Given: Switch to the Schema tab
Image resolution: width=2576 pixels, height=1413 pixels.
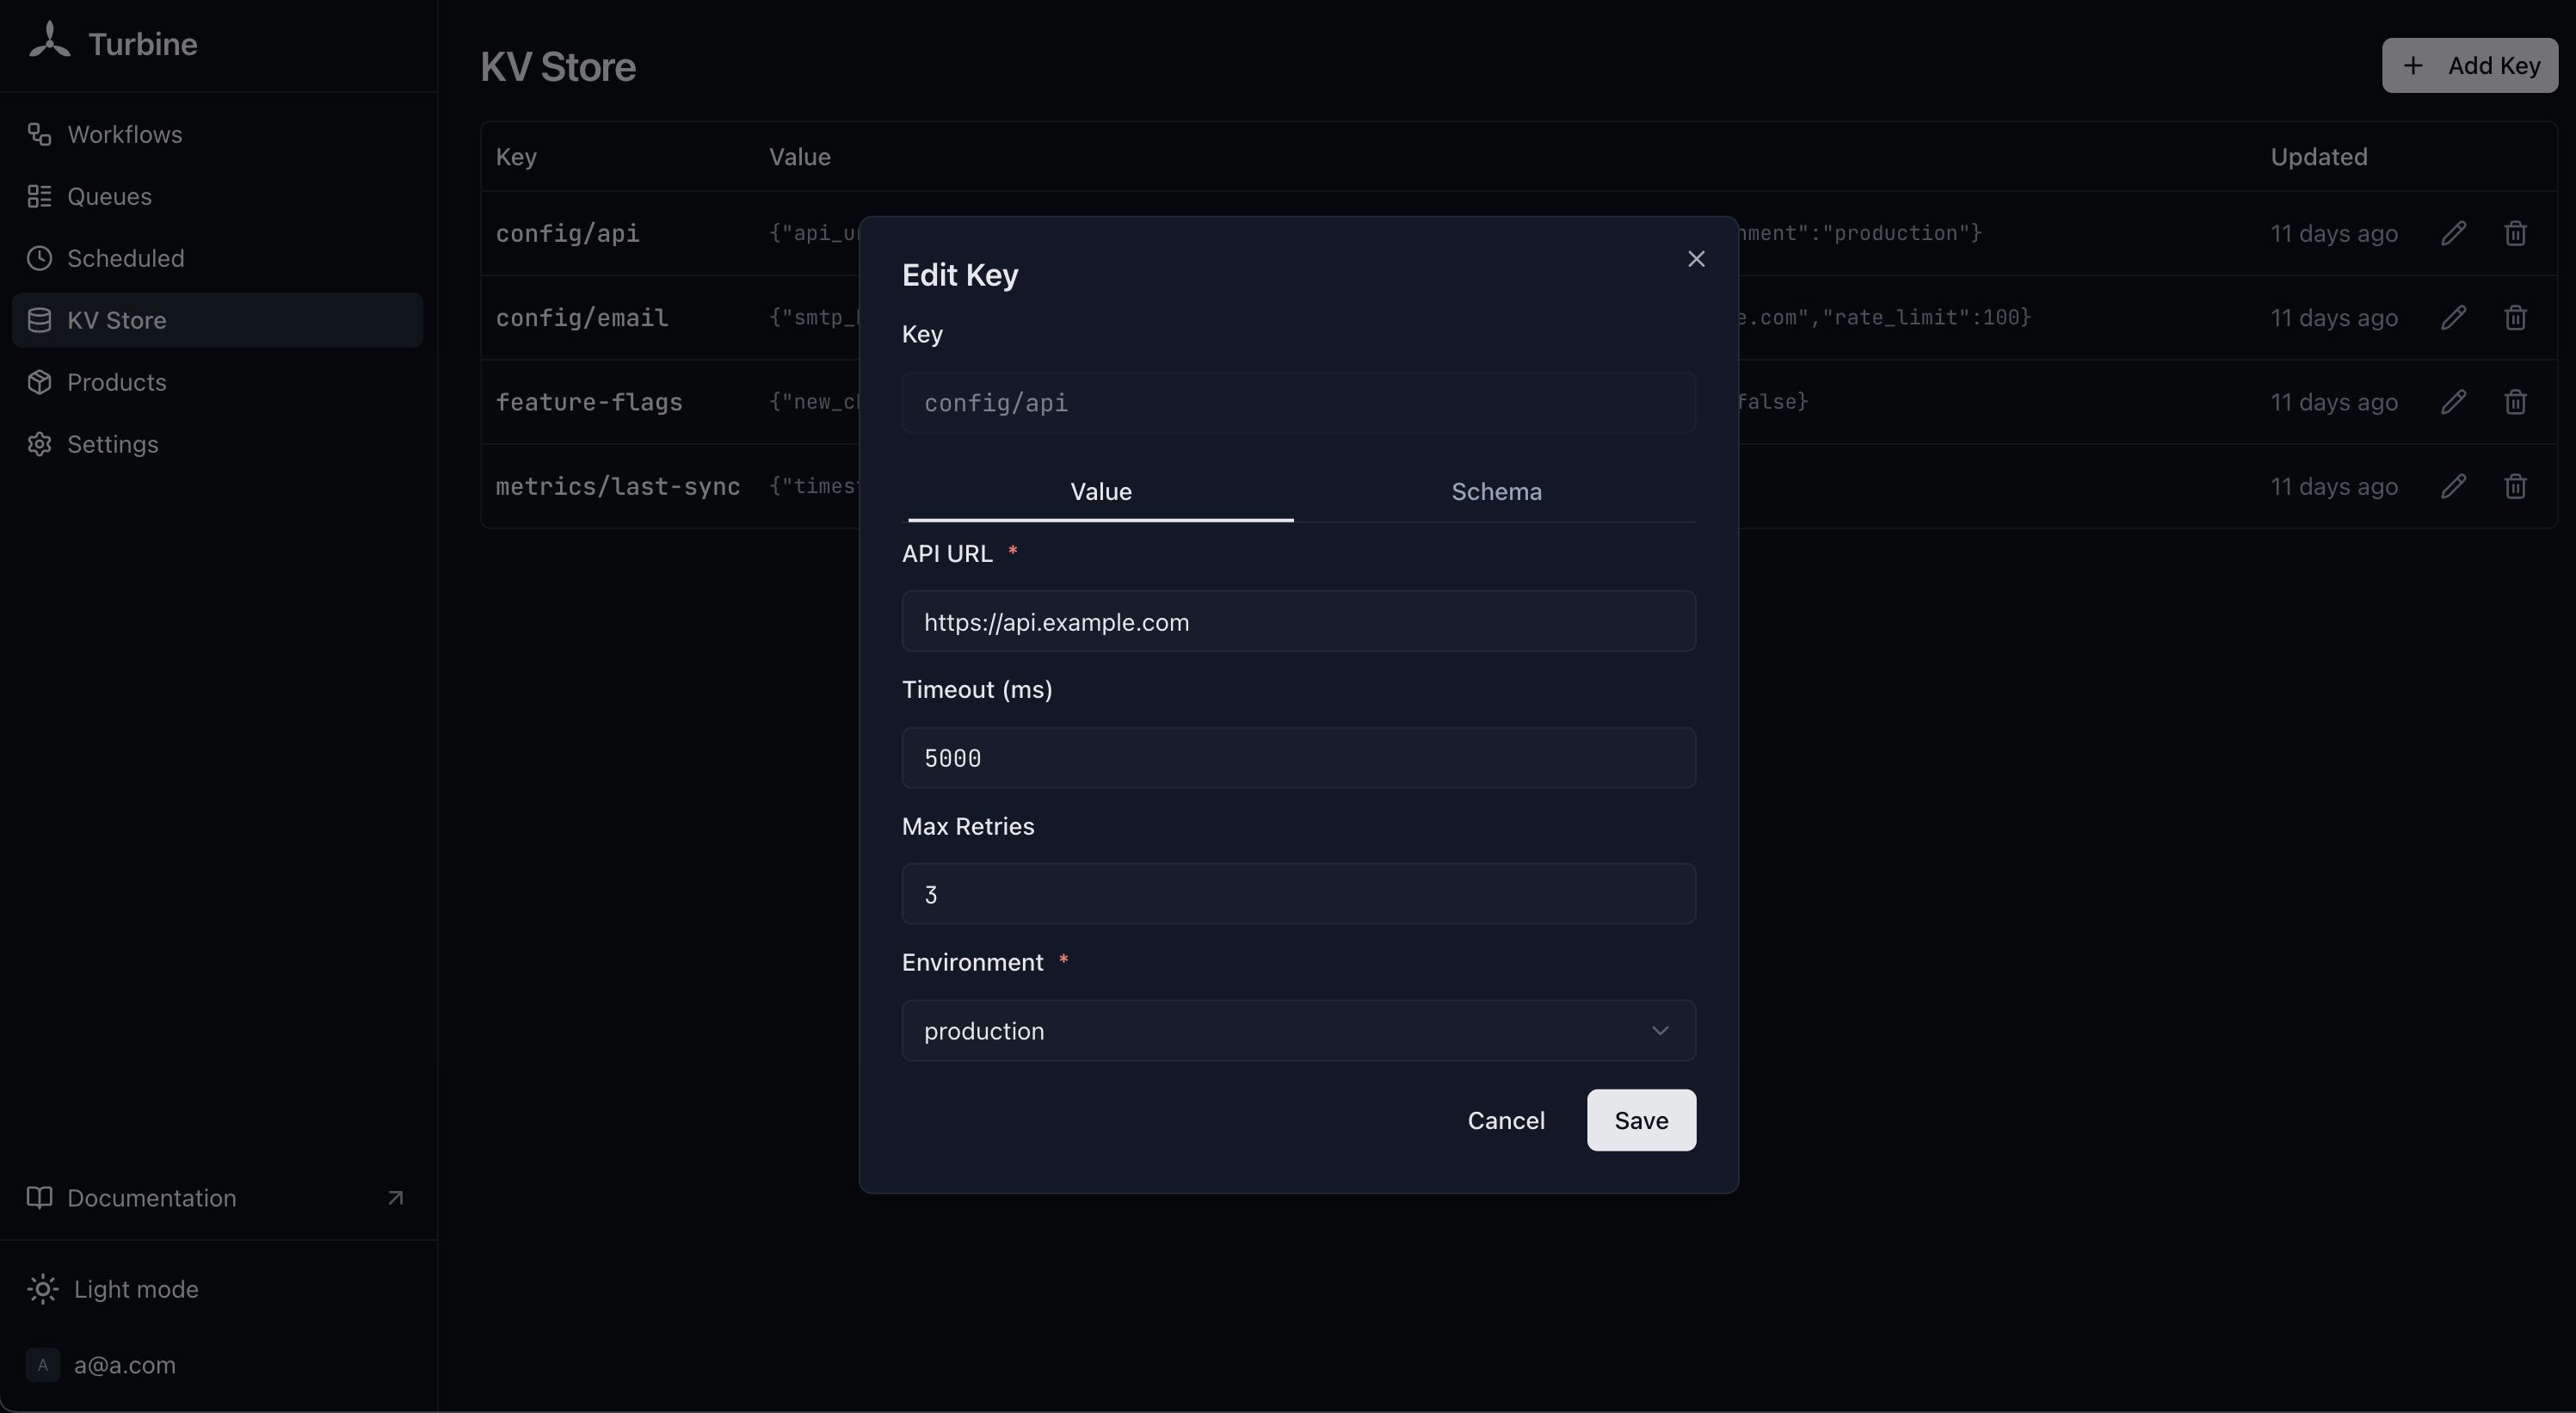Looking at the screenshot, I should 1496,492.
